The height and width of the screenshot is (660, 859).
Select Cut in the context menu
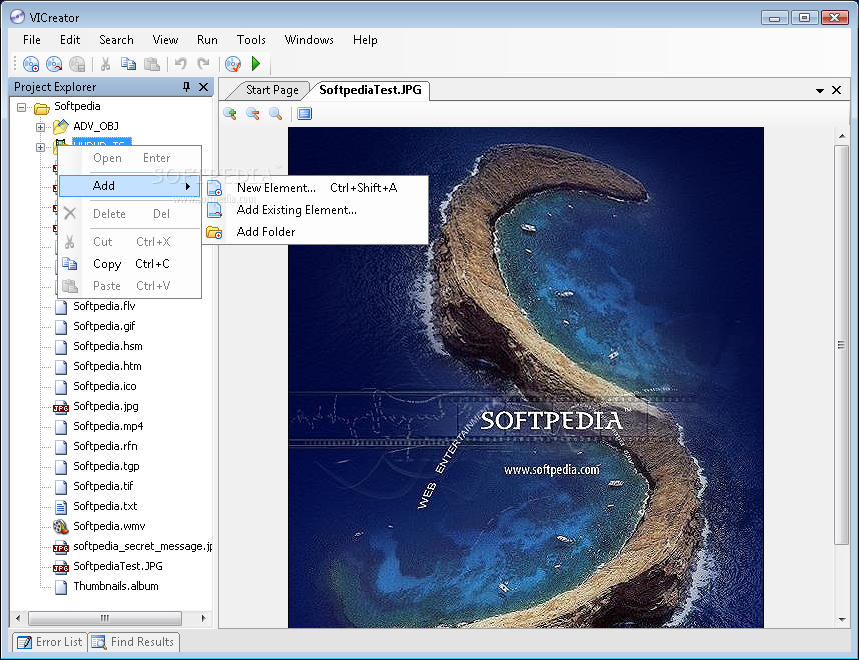[x=130, y=242]
